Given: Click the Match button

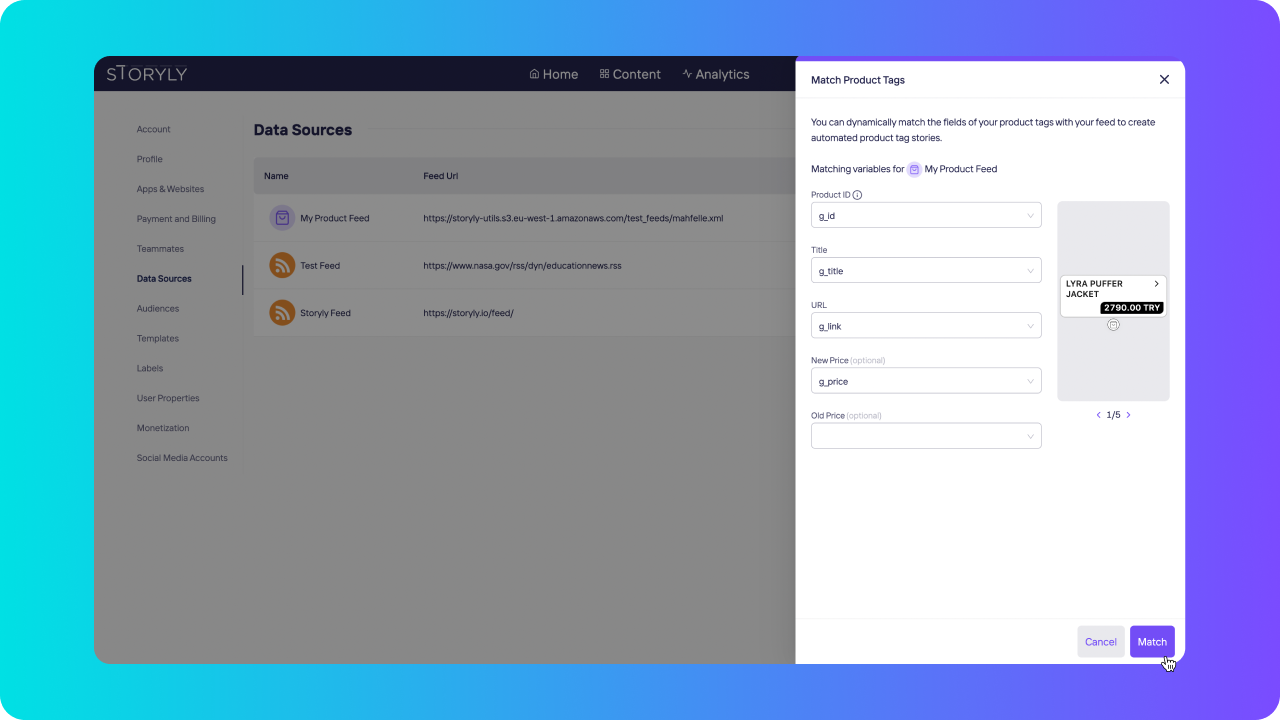Looking at the screenshot, I should (1152, 642).
